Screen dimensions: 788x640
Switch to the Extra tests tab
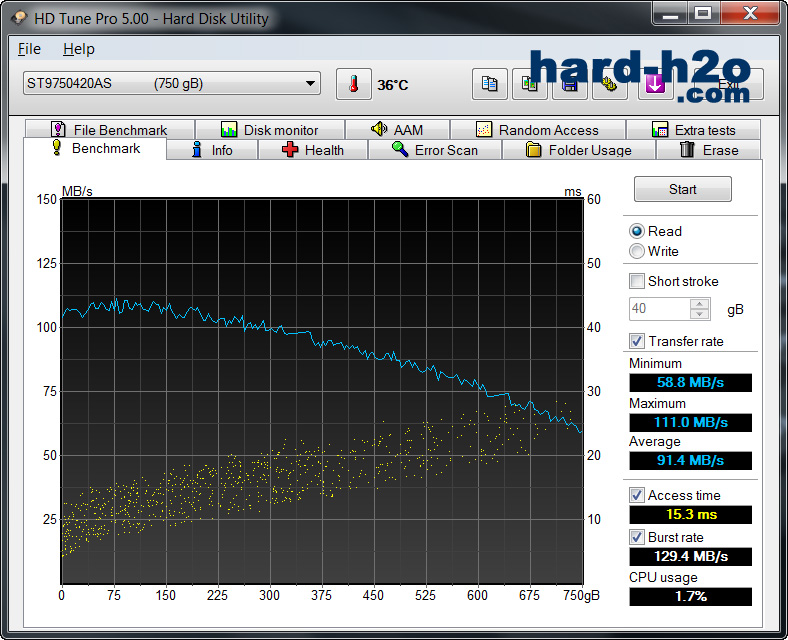694,130
